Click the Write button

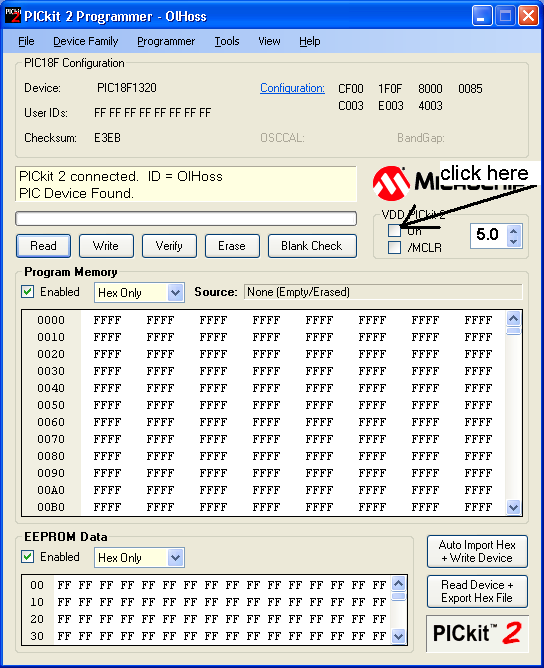click(106, 246)
